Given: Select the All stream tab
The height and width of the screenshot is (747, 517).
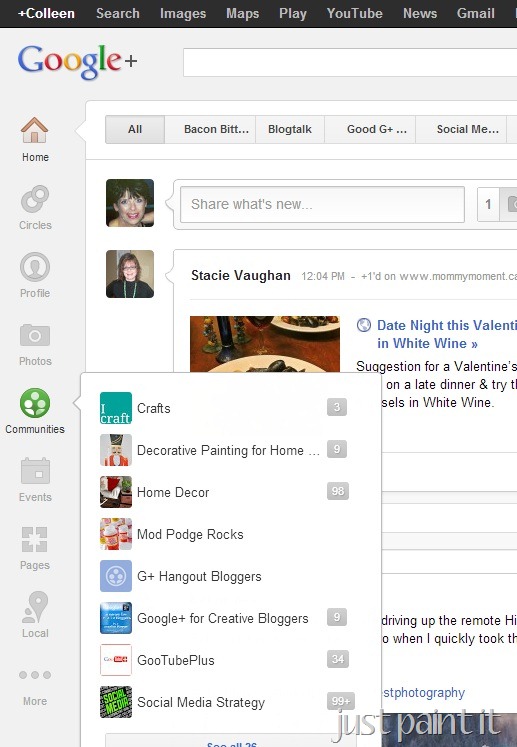Looking at the screenshot, I should 135,129.
